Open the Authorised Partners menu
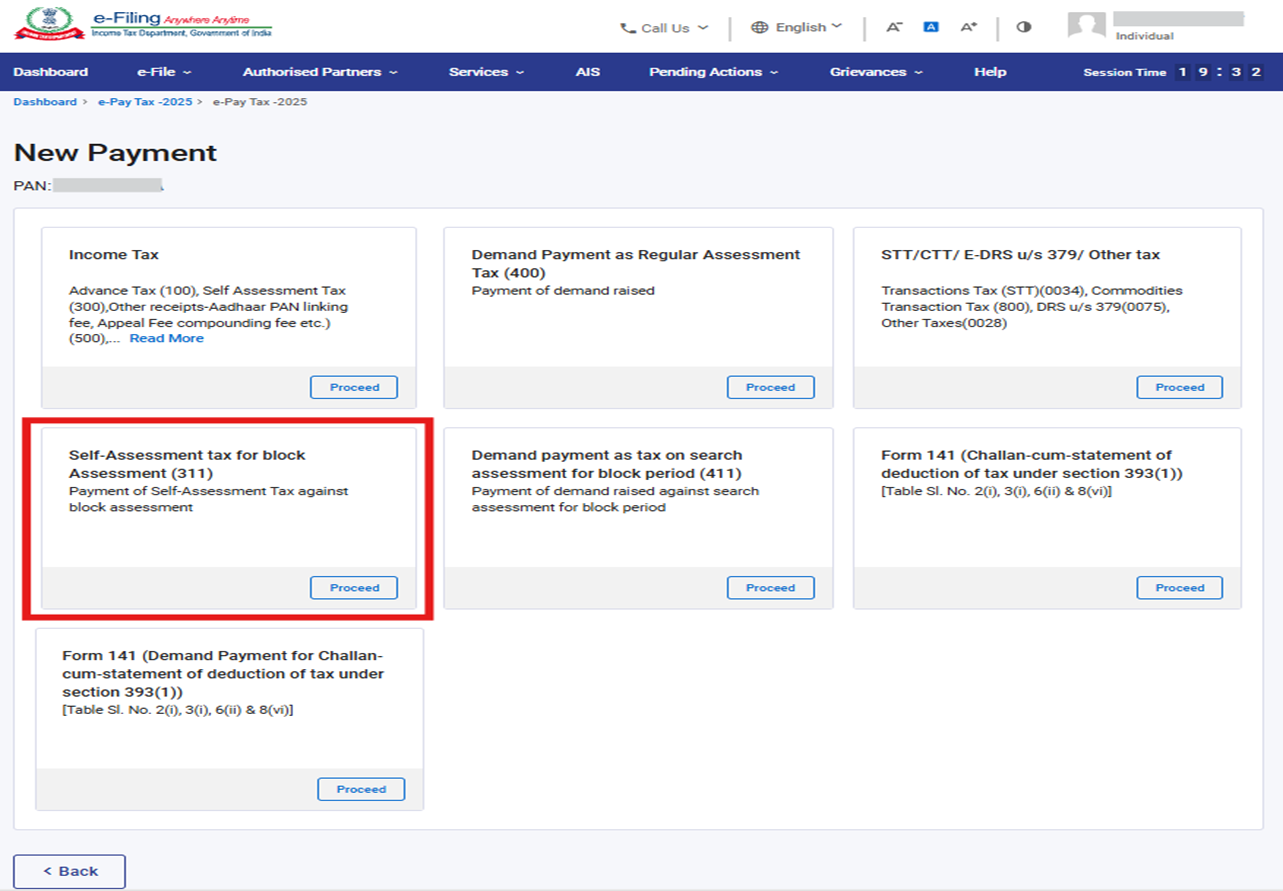This screenshot has width=1283, height=891. click(x=319, y=72)
